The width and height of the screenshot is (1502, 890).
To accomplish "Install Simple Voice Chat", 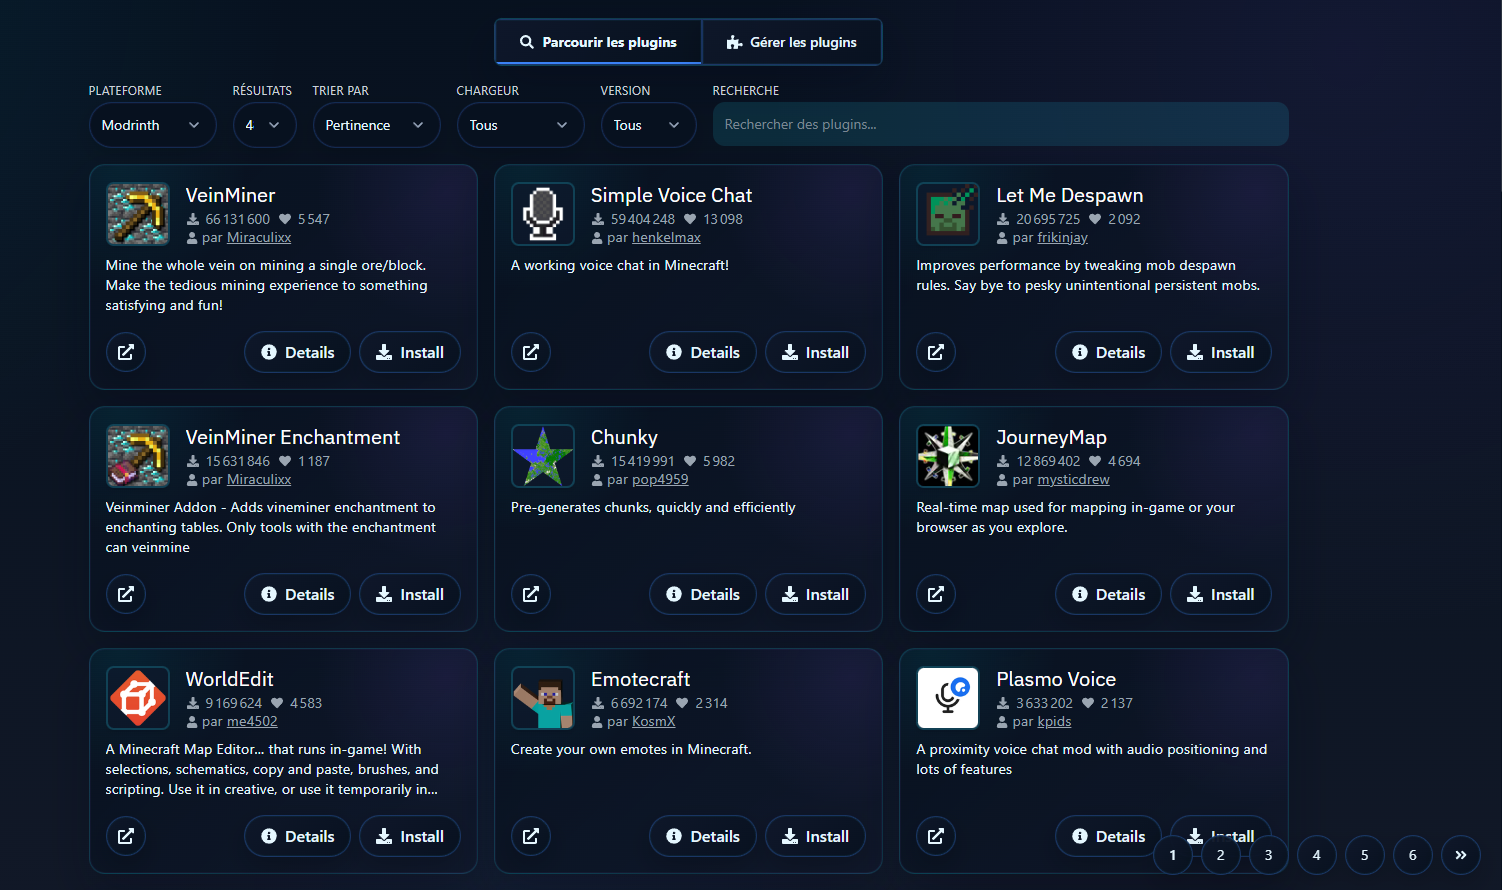I will pyautogui.click(x=815, y=352).
